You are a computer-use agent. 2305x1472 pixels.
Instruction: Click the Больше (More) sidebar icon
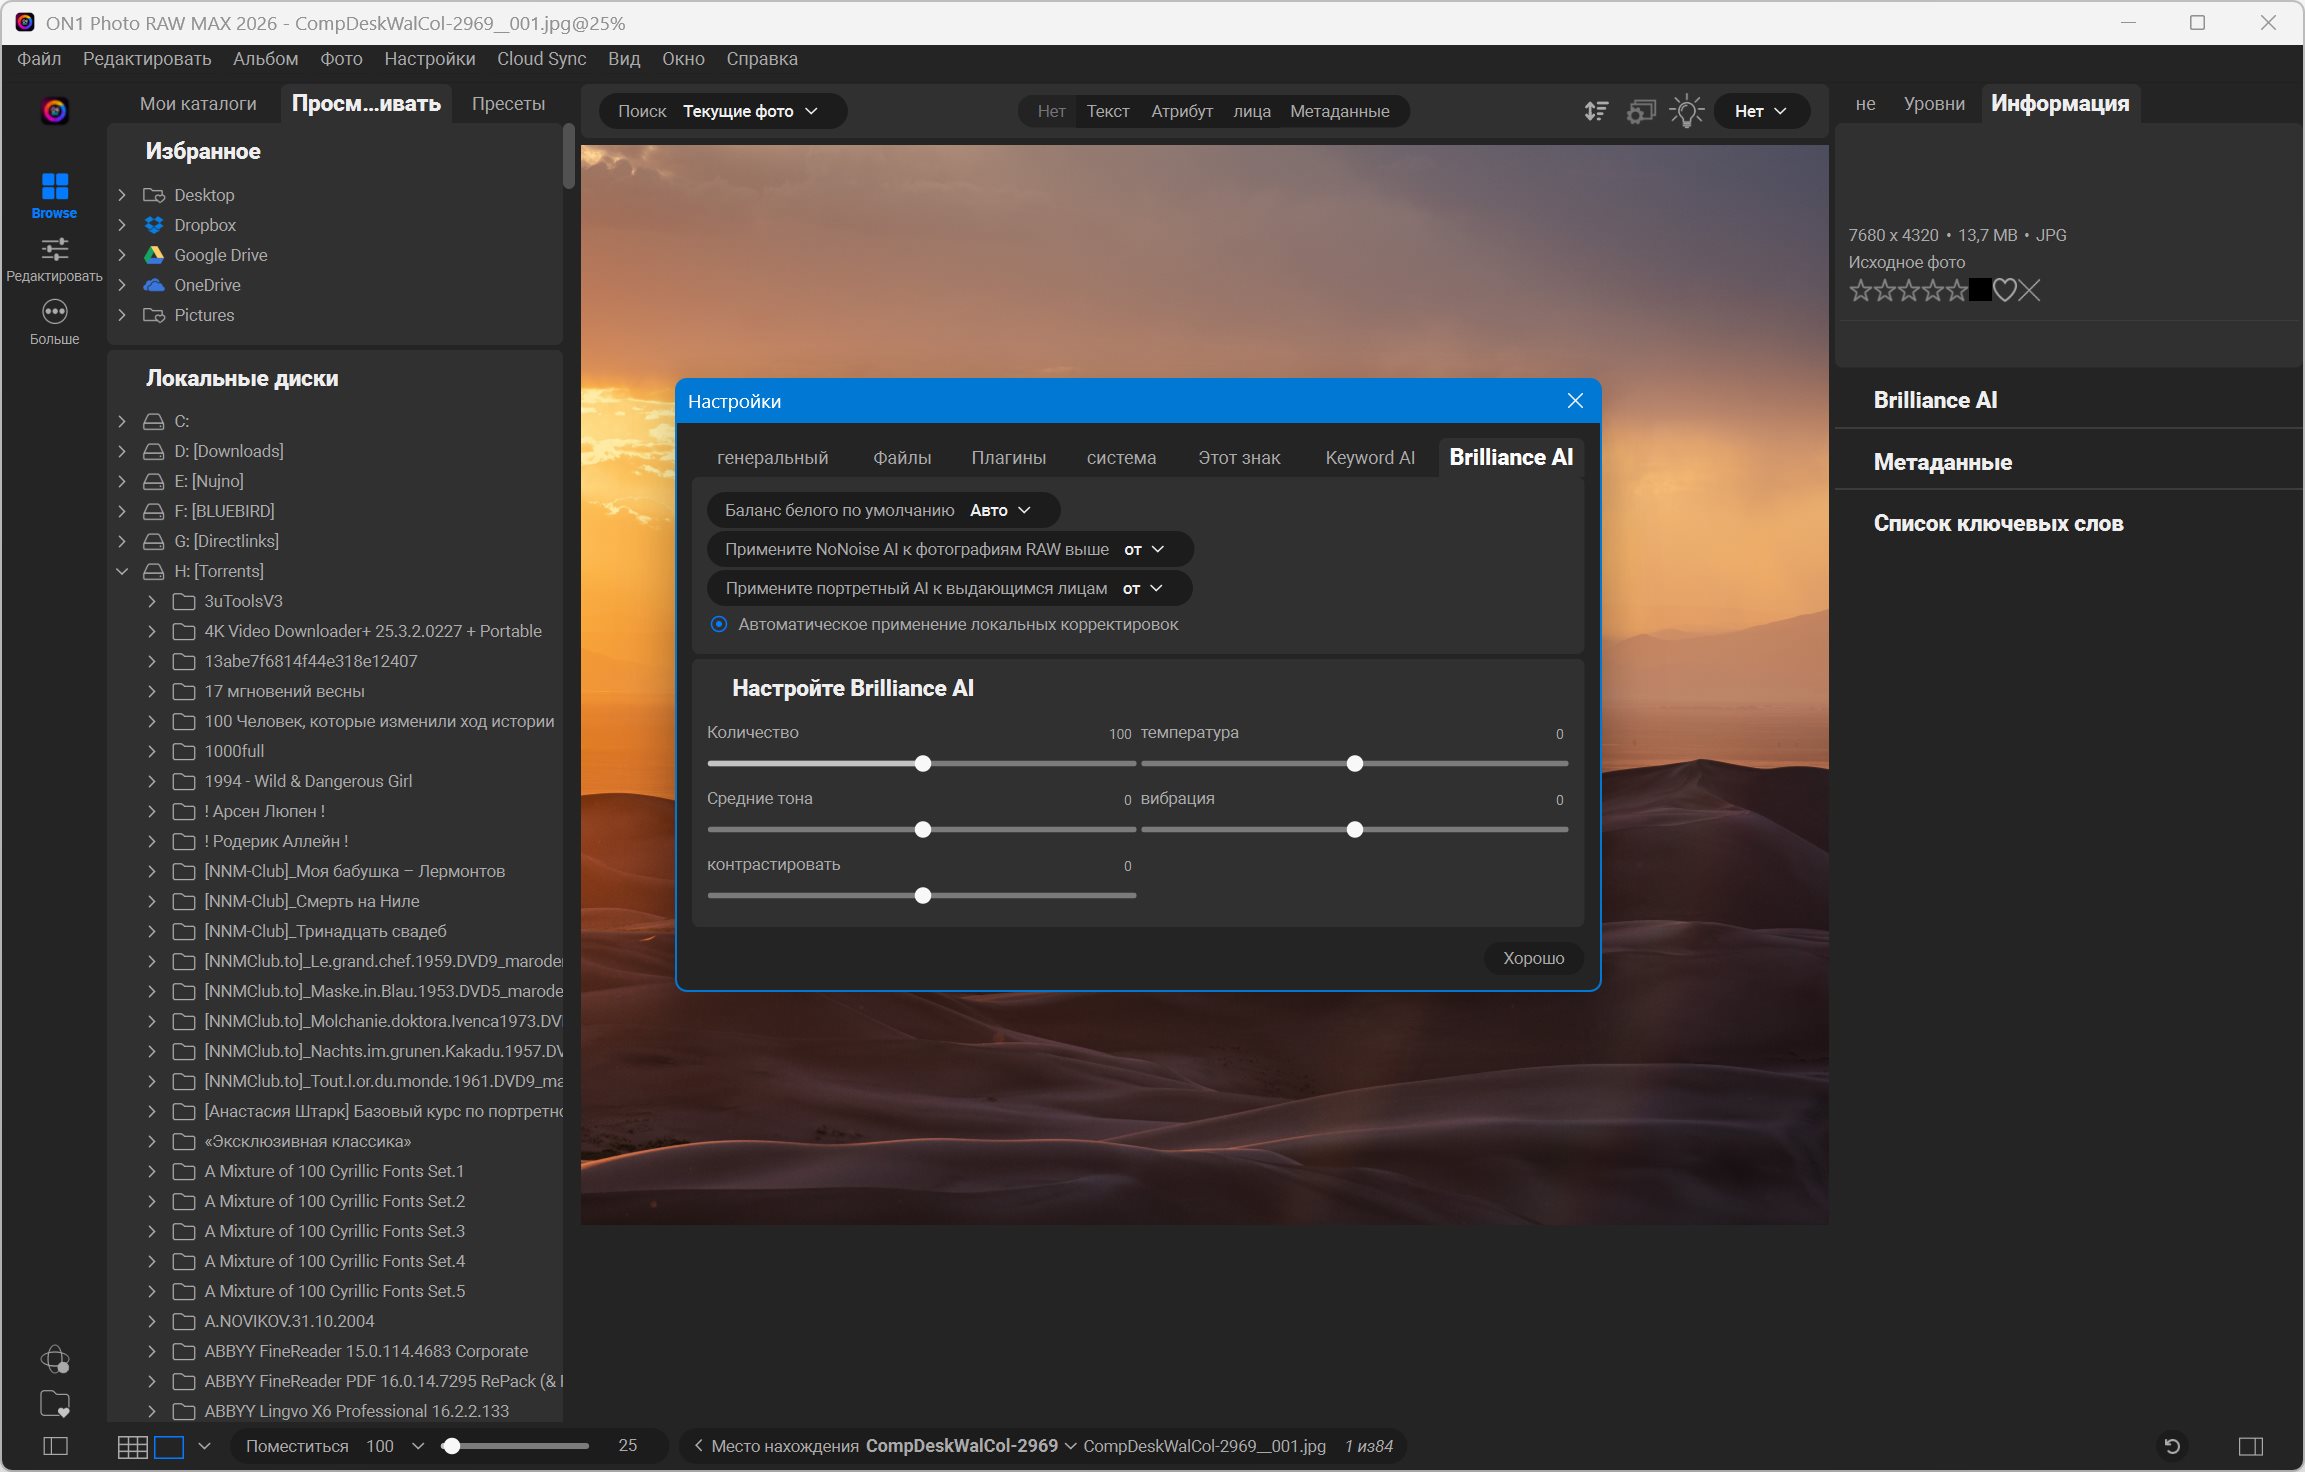pos(54,313)
